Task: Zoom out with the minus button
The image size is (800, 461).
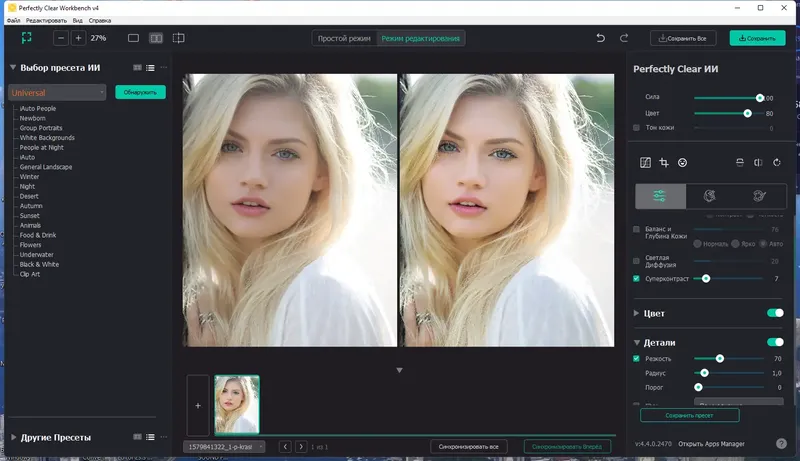Action: tap(61, 38)
